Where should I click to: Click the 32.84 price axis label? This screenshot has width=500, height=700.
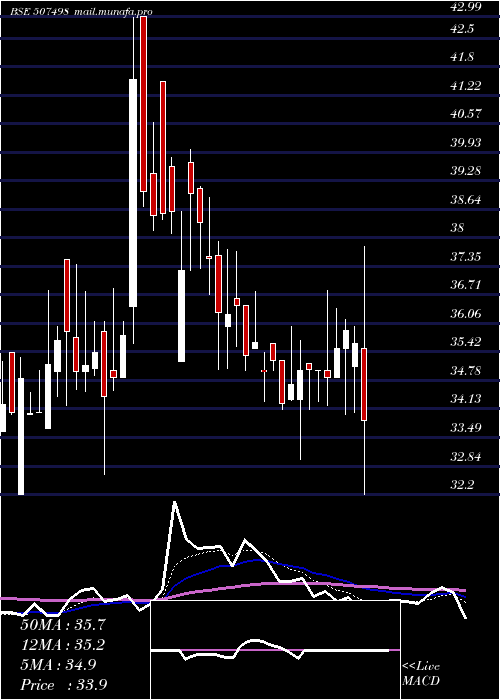tap(467, 457)
